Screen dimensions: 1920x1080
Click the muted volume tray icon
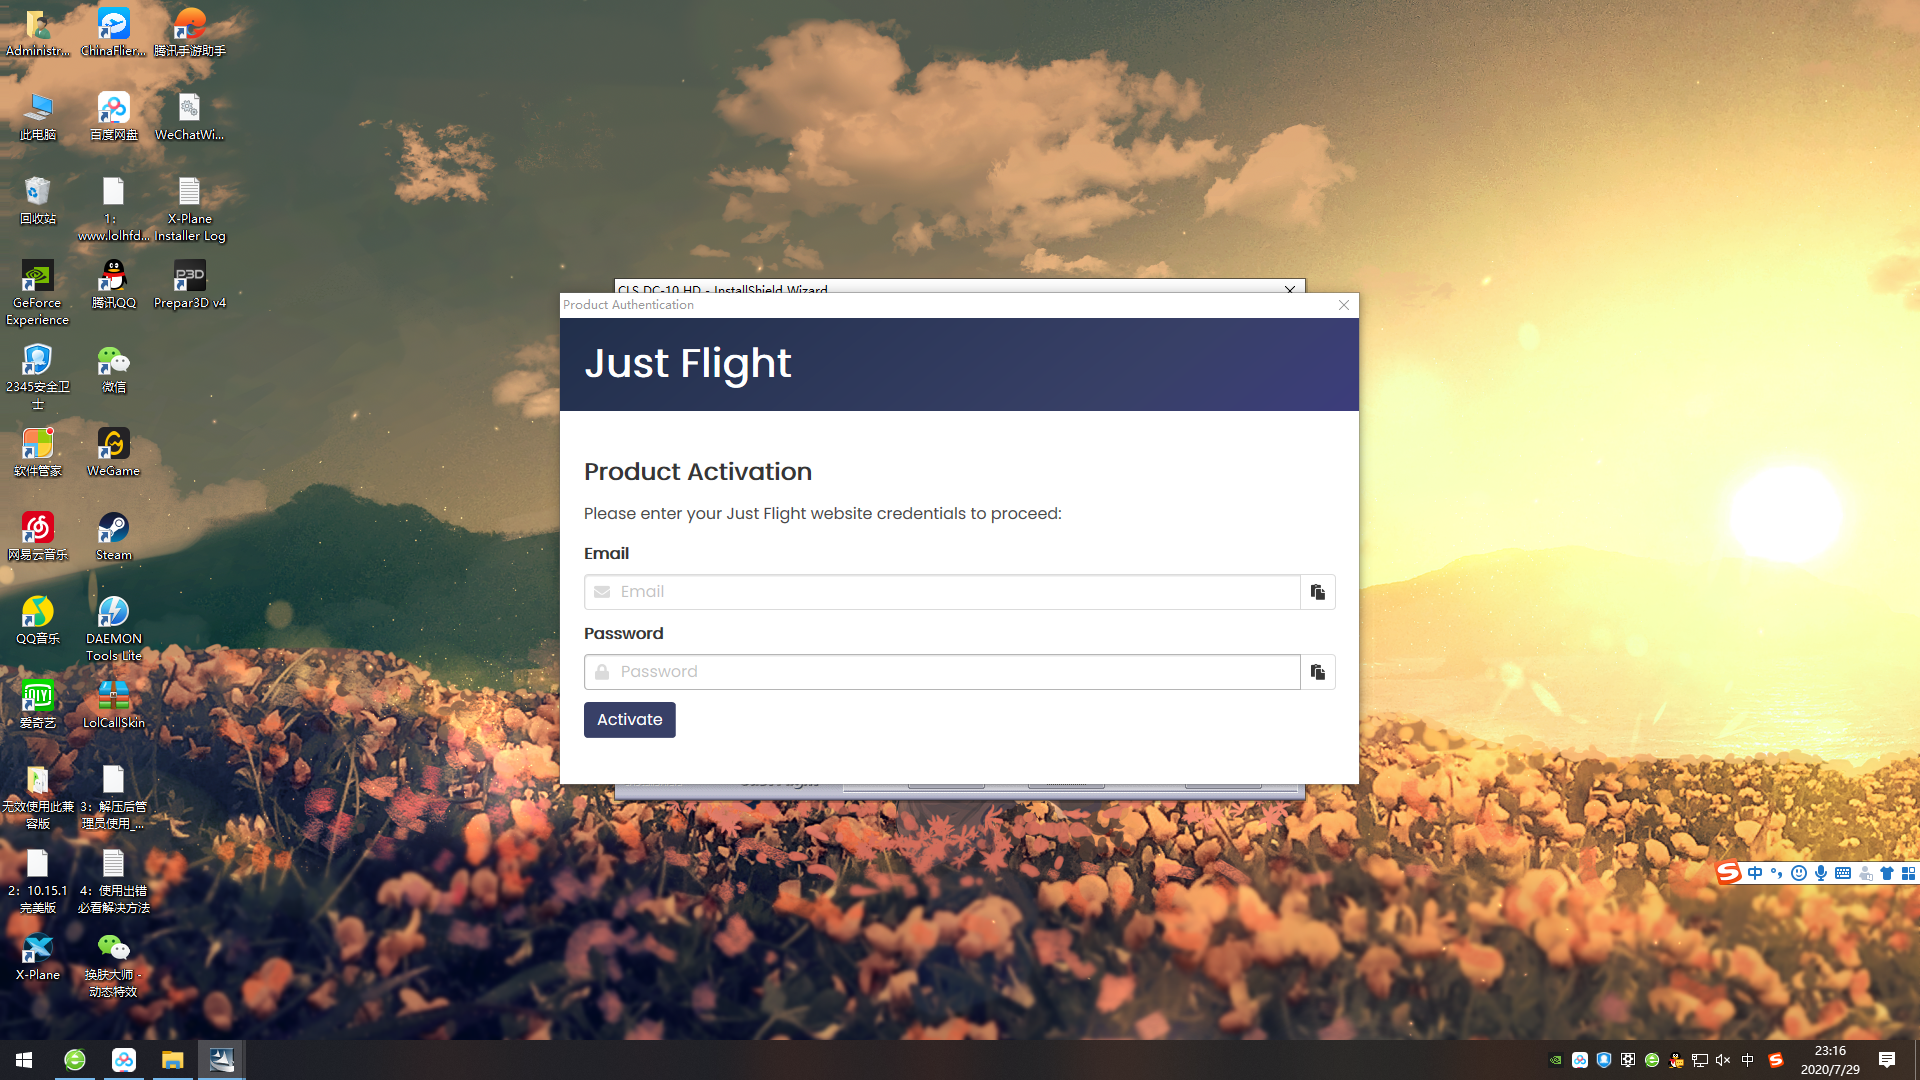(x=1723, y=1060)
